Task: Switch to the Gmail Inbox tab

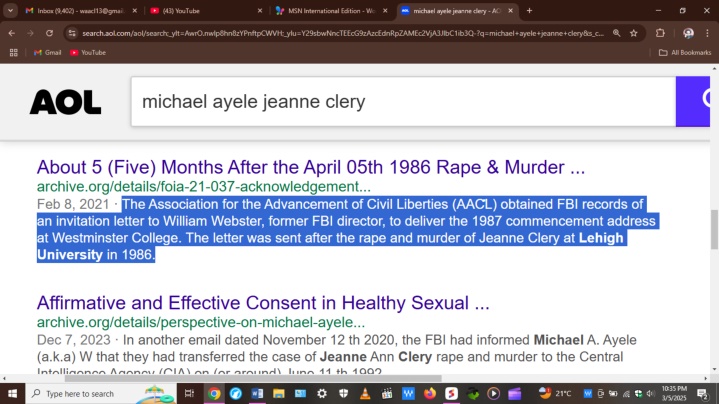Action: [x=81, y=11]
